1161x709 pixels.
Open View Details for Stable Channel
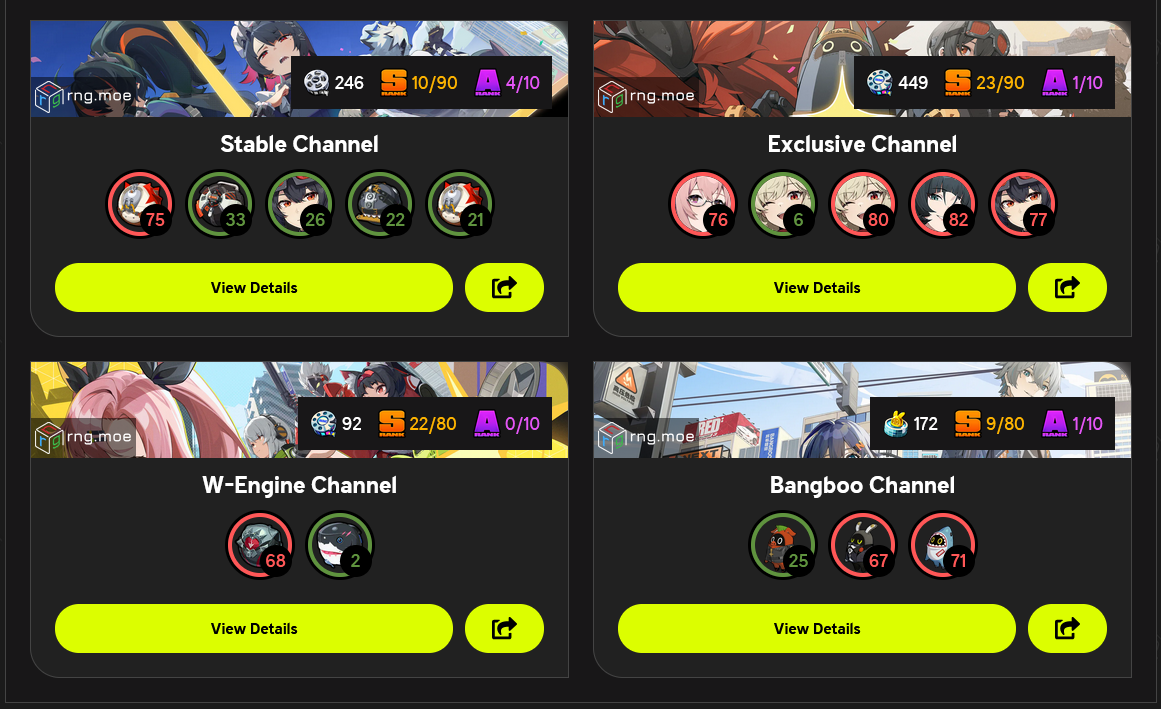[x=253, y=287]
